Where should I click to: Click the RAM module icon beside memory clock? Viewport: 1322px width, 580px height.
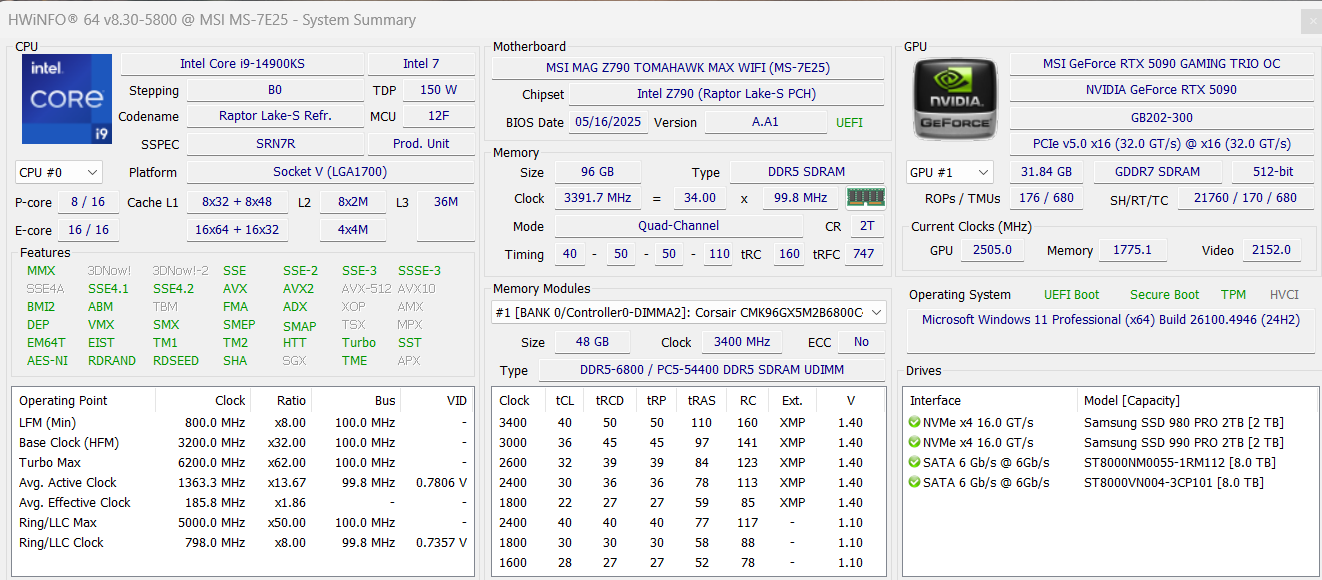coord(865,198)
